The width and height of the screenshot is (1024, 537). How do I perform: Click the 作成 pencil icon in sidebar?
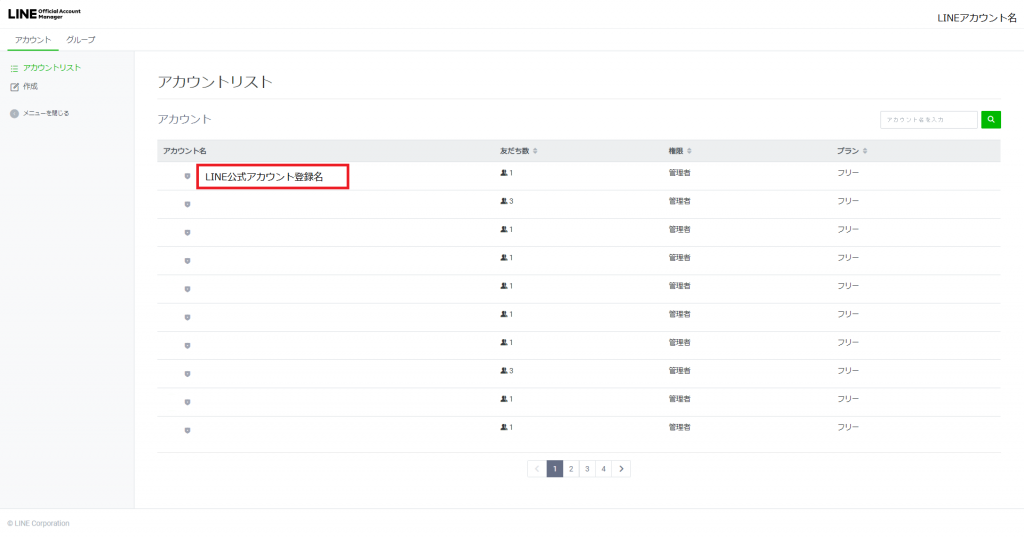pos(14,87)
